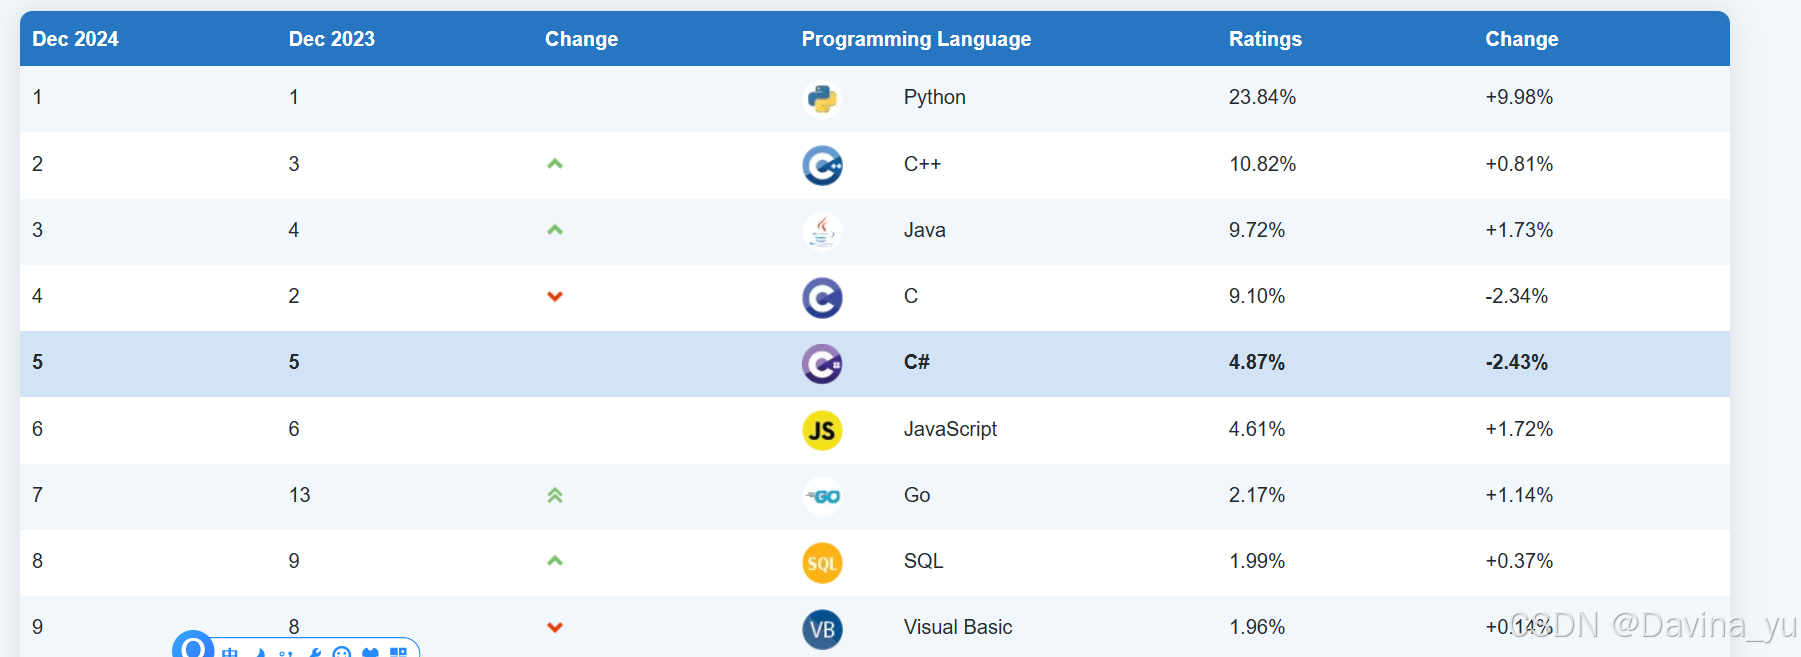Click the input method blue circle logo
The image size is (1801, 657).
point(193,644)
